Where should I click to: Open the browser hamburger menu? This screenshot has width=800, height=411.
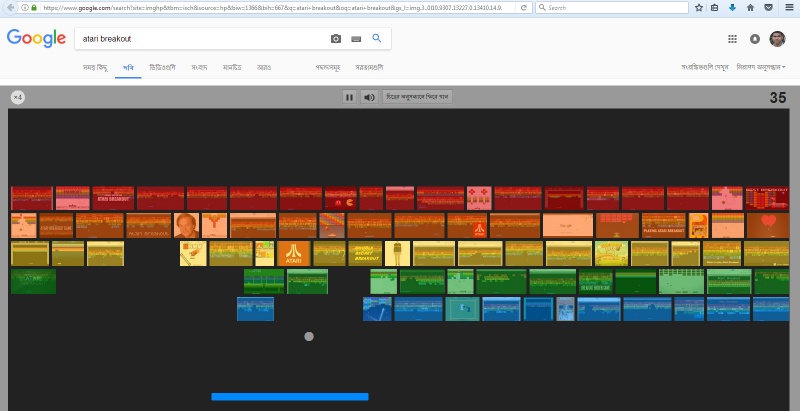click(x=789, y=8)
